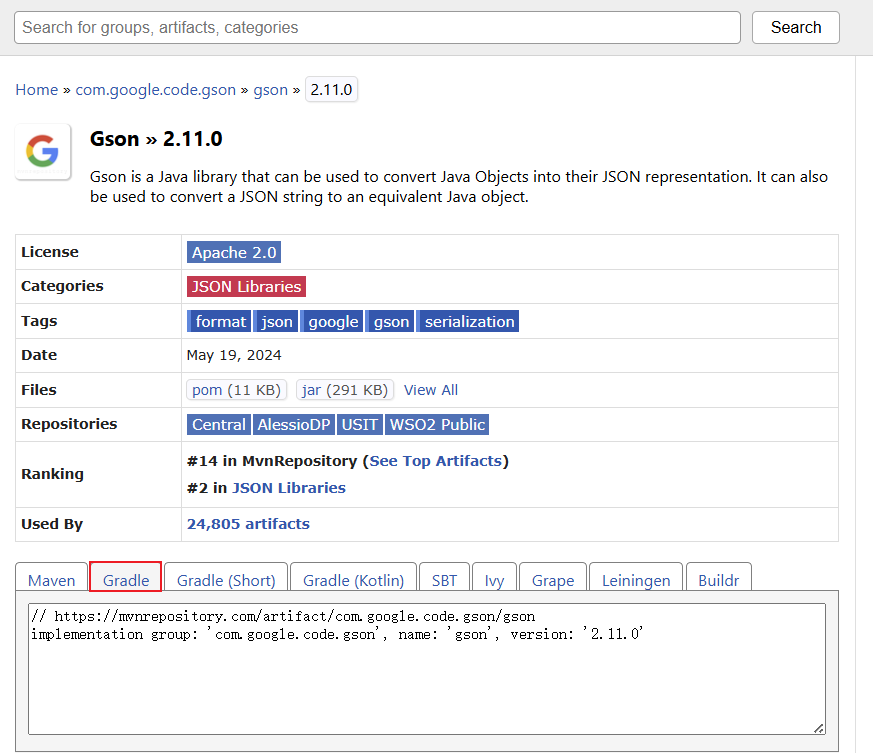Image resolution: width=873 pixels, height=753 pixels.
Task: Open See Top Artifacts link
Action: coord(435,461)
